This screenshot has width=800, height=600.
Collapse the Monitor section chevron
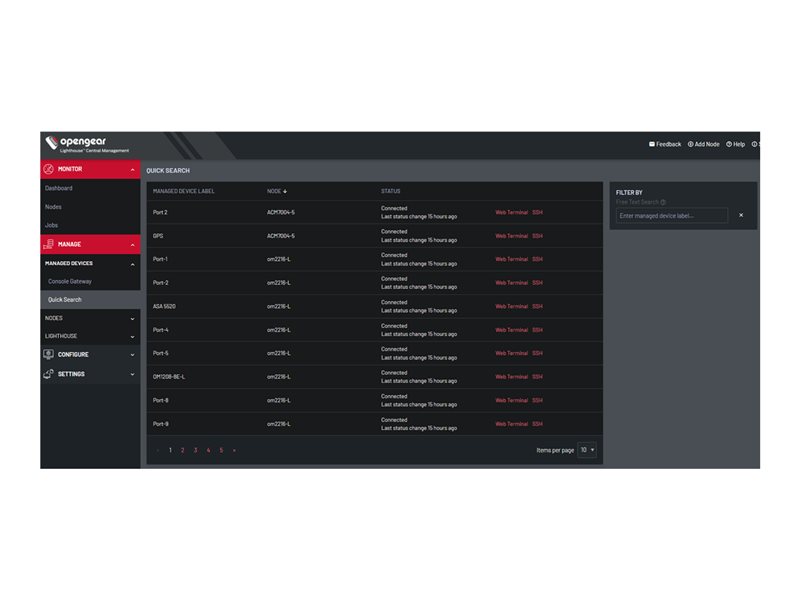pyautogui.click(x=132, y=170)
